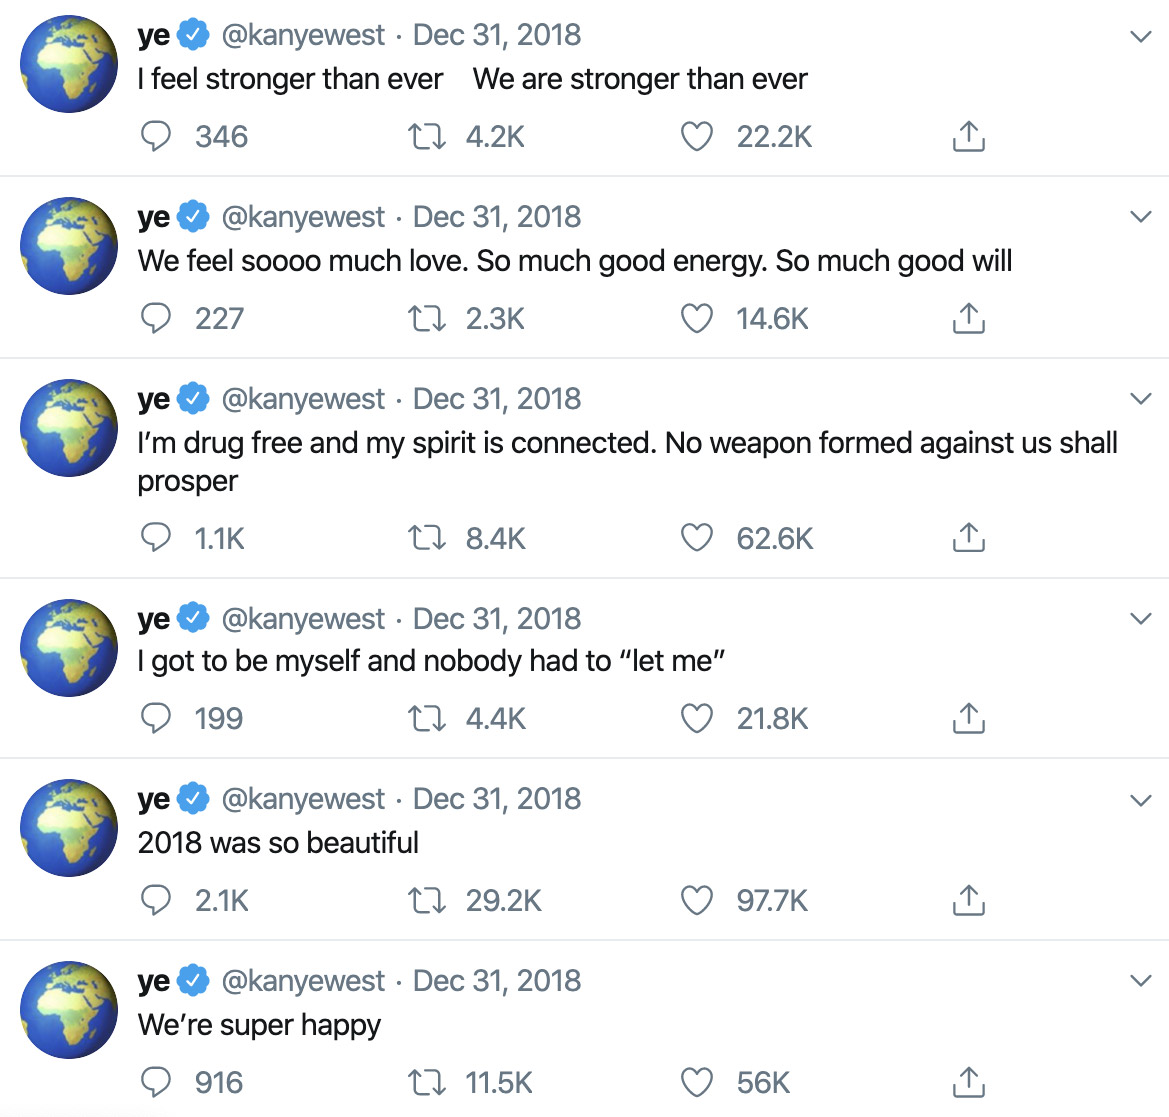
Task: Open the Dec 31, 2018 timestamp on "2018 was so beautiful"
Action: pos(496,799)
